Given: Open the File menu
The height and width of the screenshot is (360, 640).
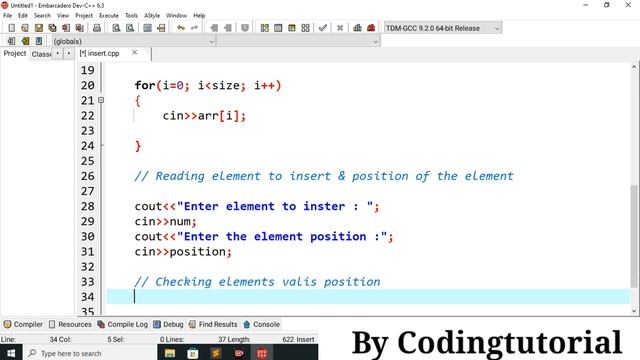Looking at the screenshot, I should pos(7,16).
